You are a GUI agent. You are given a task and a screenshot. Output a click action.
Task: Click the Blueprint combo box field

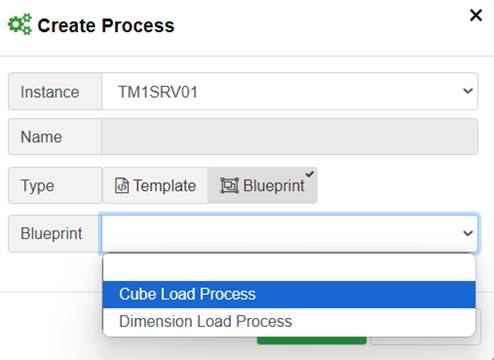tap(290, 233)
